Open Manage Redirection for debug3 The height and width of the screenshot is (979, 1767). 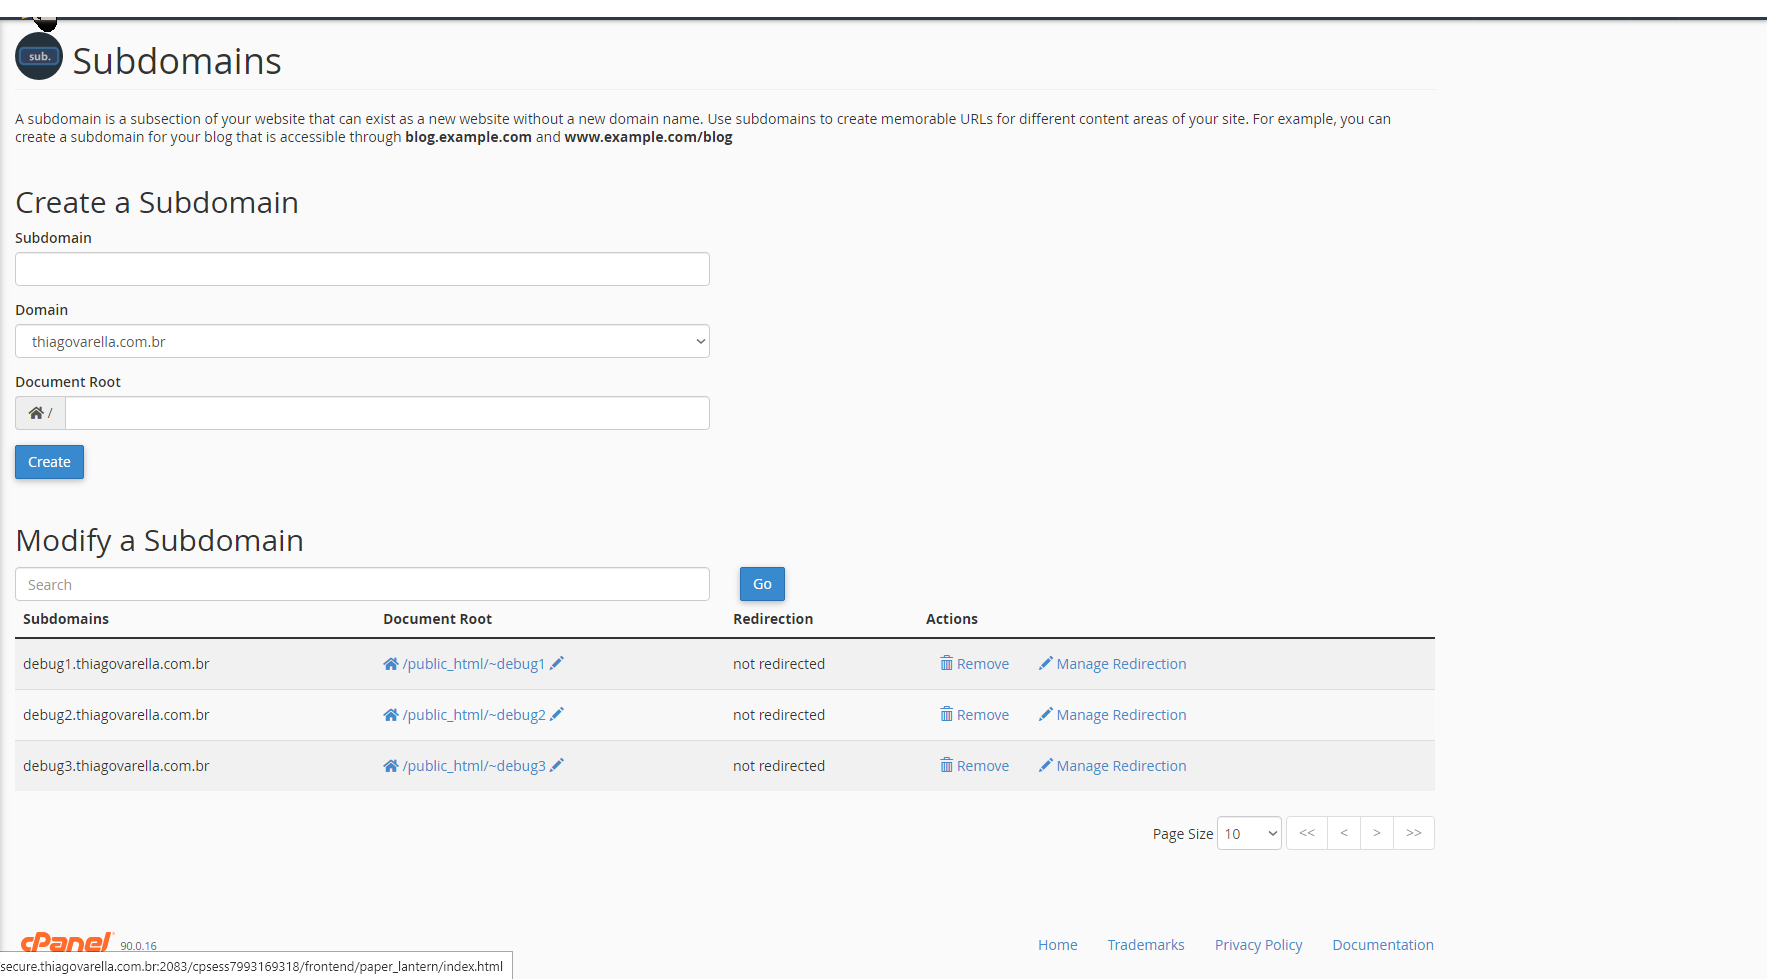1121,766
